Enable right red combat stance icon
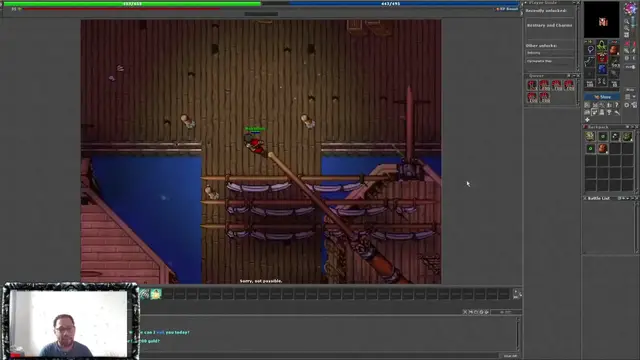Screen dimensions: 640x360 634,43
